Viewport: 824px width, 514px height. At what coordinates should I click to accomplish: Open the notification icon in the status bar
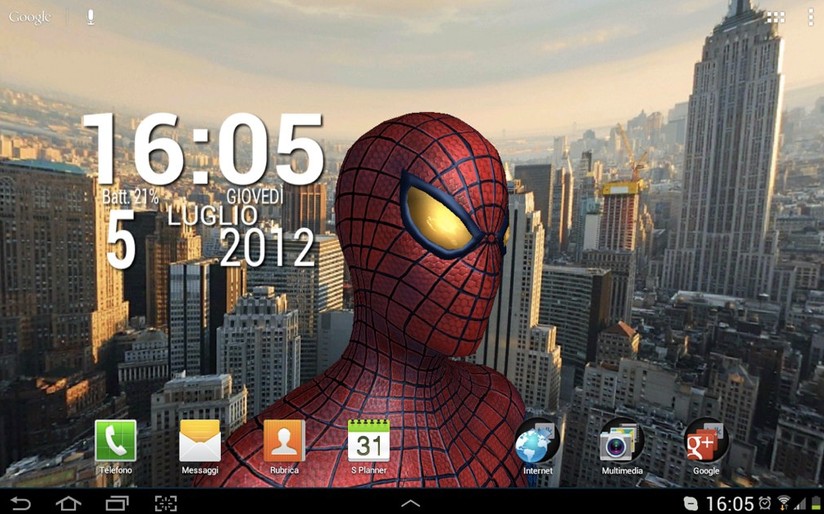691,503
